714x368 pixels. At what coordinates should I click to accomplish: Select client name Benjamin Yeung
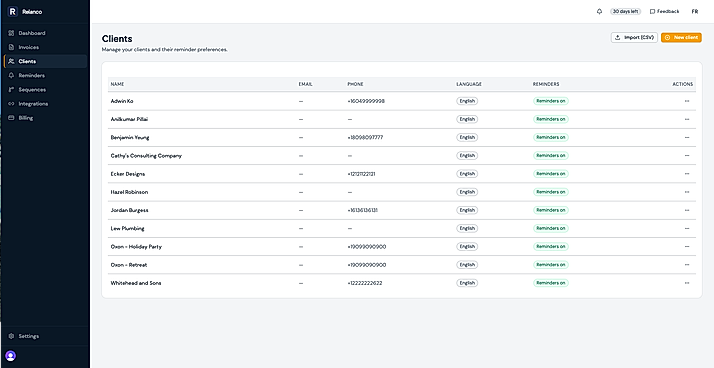[x=130, y=138]
